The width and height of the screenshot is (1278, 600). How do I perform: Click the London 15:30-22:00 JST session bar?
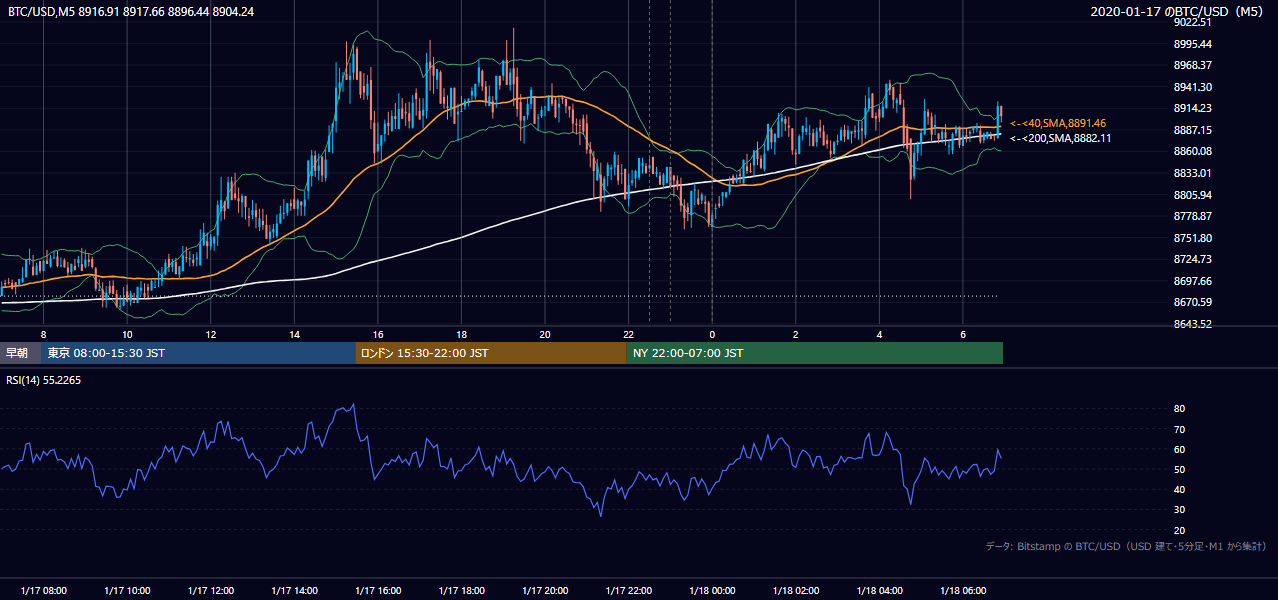click(491, 353)
